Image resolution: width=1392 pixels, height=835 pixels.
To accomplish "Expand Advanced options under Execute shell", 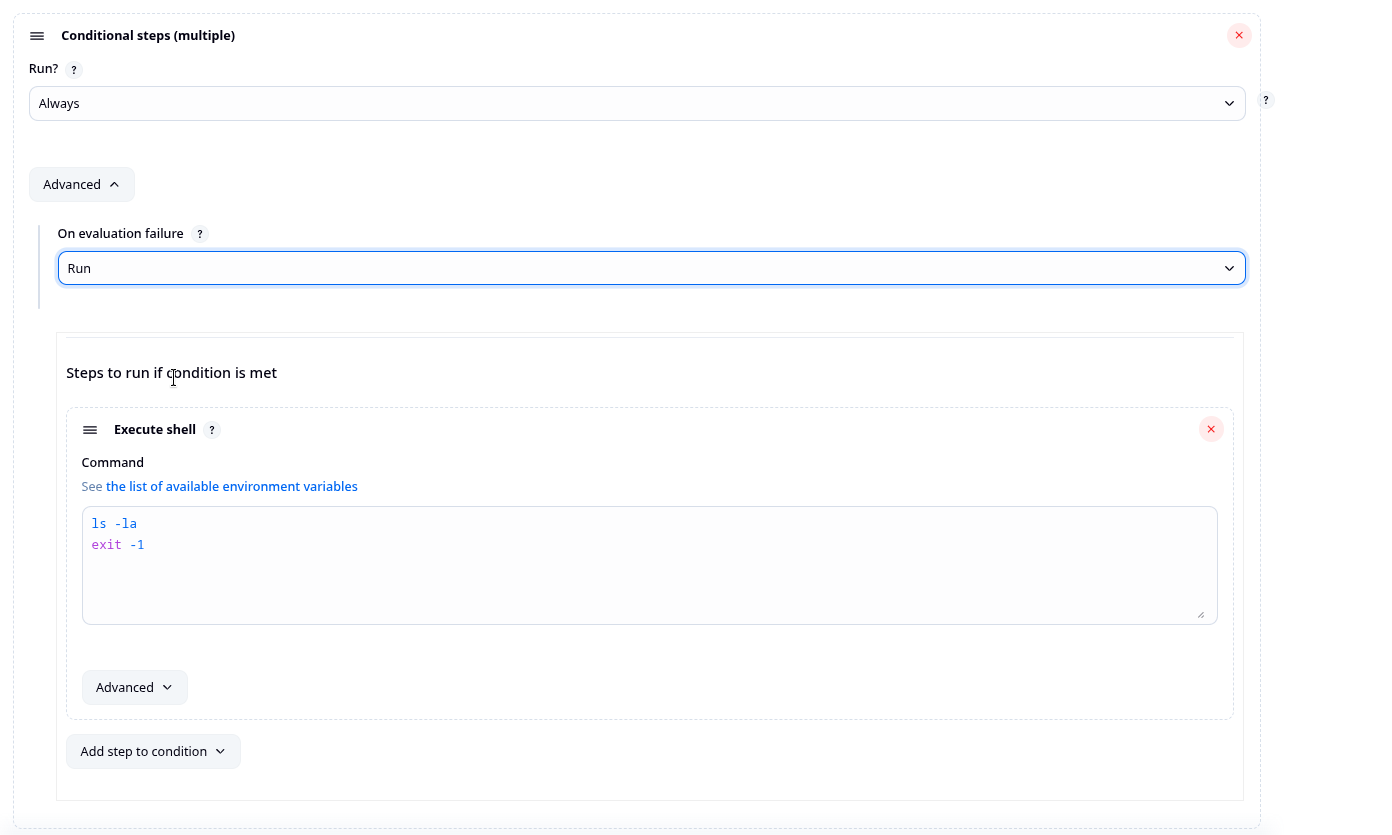I will 135,688.
